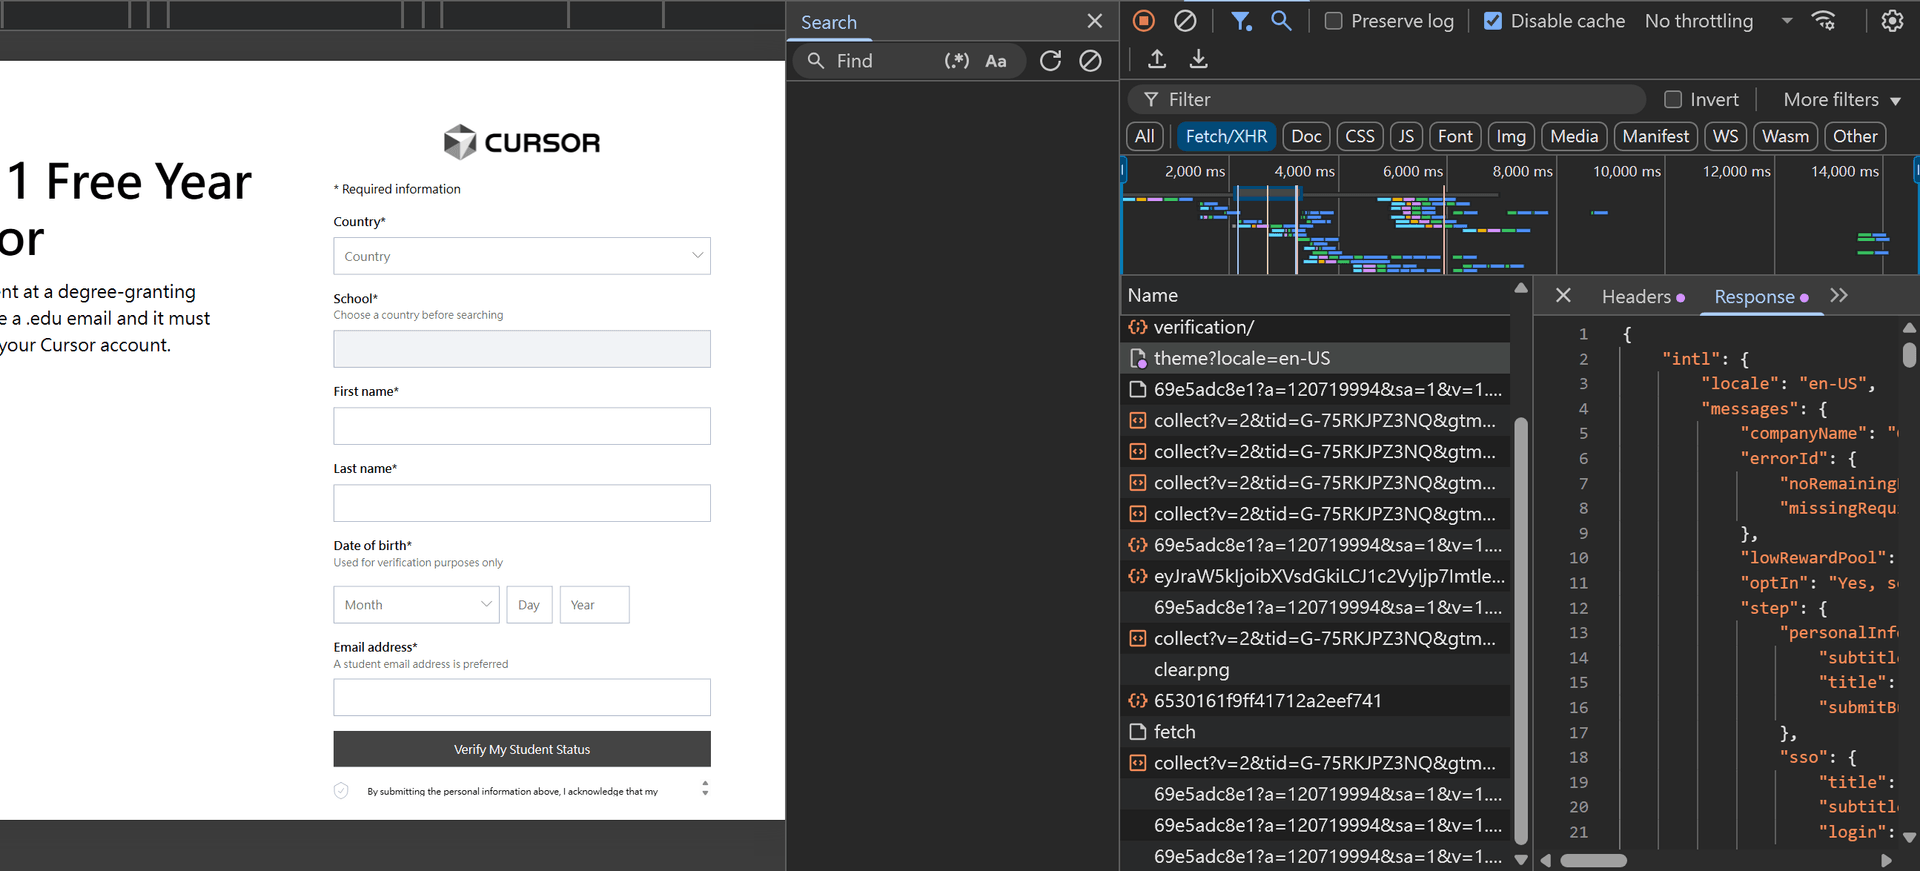Toggle the network filter funnel icon
This screenshot has width=1920, height=871.
click(x=1241, y=21)
